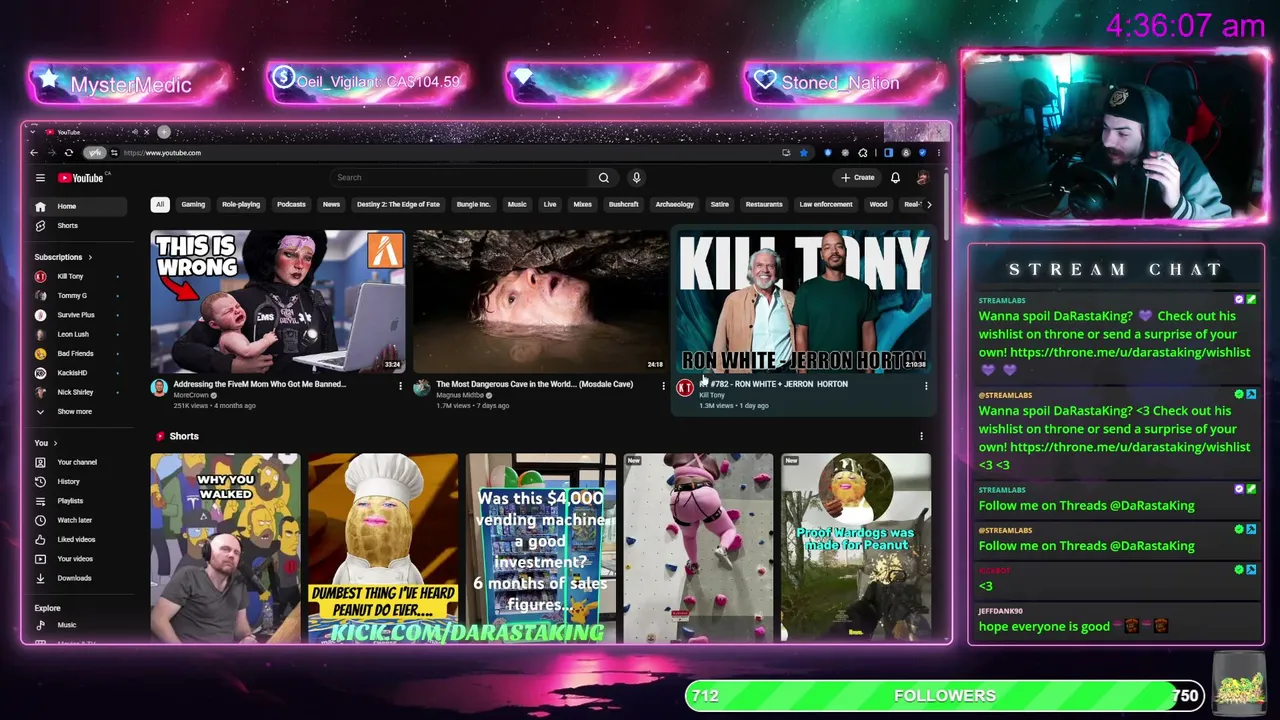Image resolution: width=1280 pixels, height=720 pixels.
Task: Open the Addressing the FiveM Mom video title
Action: (x=259, y=384)
